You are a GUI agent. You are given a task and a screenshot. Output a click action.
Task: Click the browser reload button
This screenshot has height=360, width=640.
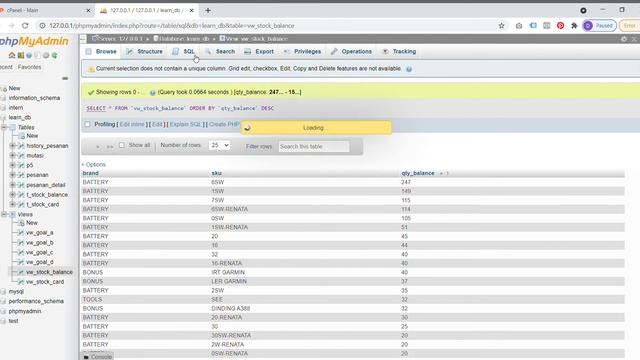coord(25,26)
